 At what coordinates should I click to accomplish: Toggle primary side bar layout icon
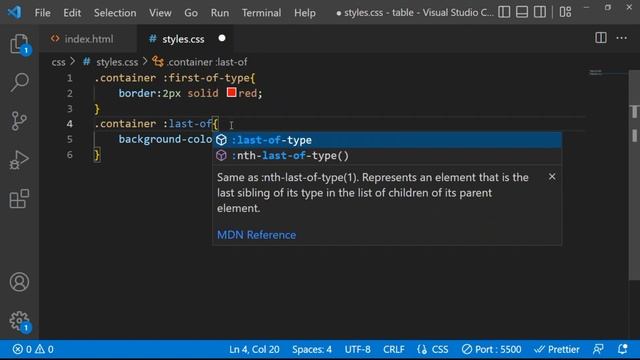click(504, 12)
